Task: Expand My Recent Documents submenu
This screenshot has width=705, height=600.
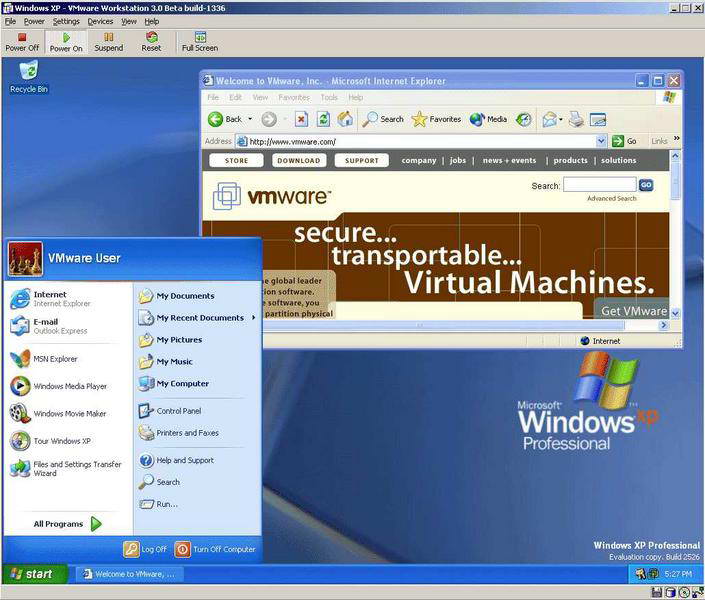Action: click(x=197, y=318)
